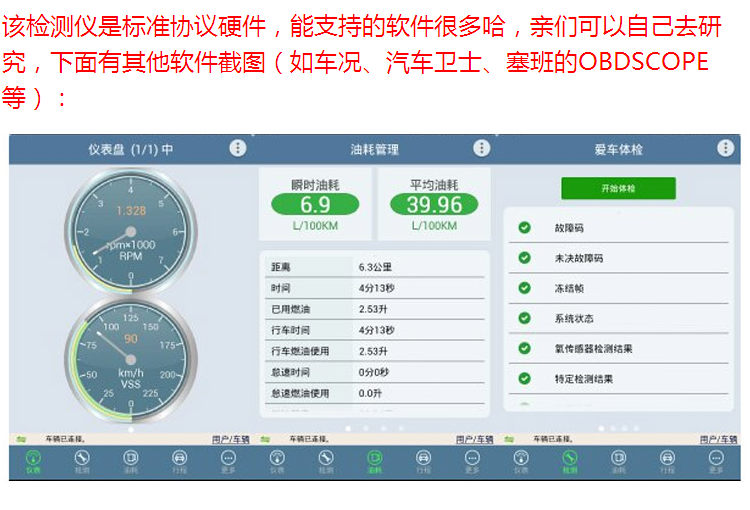The image size is (750, 510).
Task: Open 用户/车辆 link in 仪表盘 panel
Action: coord(231,439)
